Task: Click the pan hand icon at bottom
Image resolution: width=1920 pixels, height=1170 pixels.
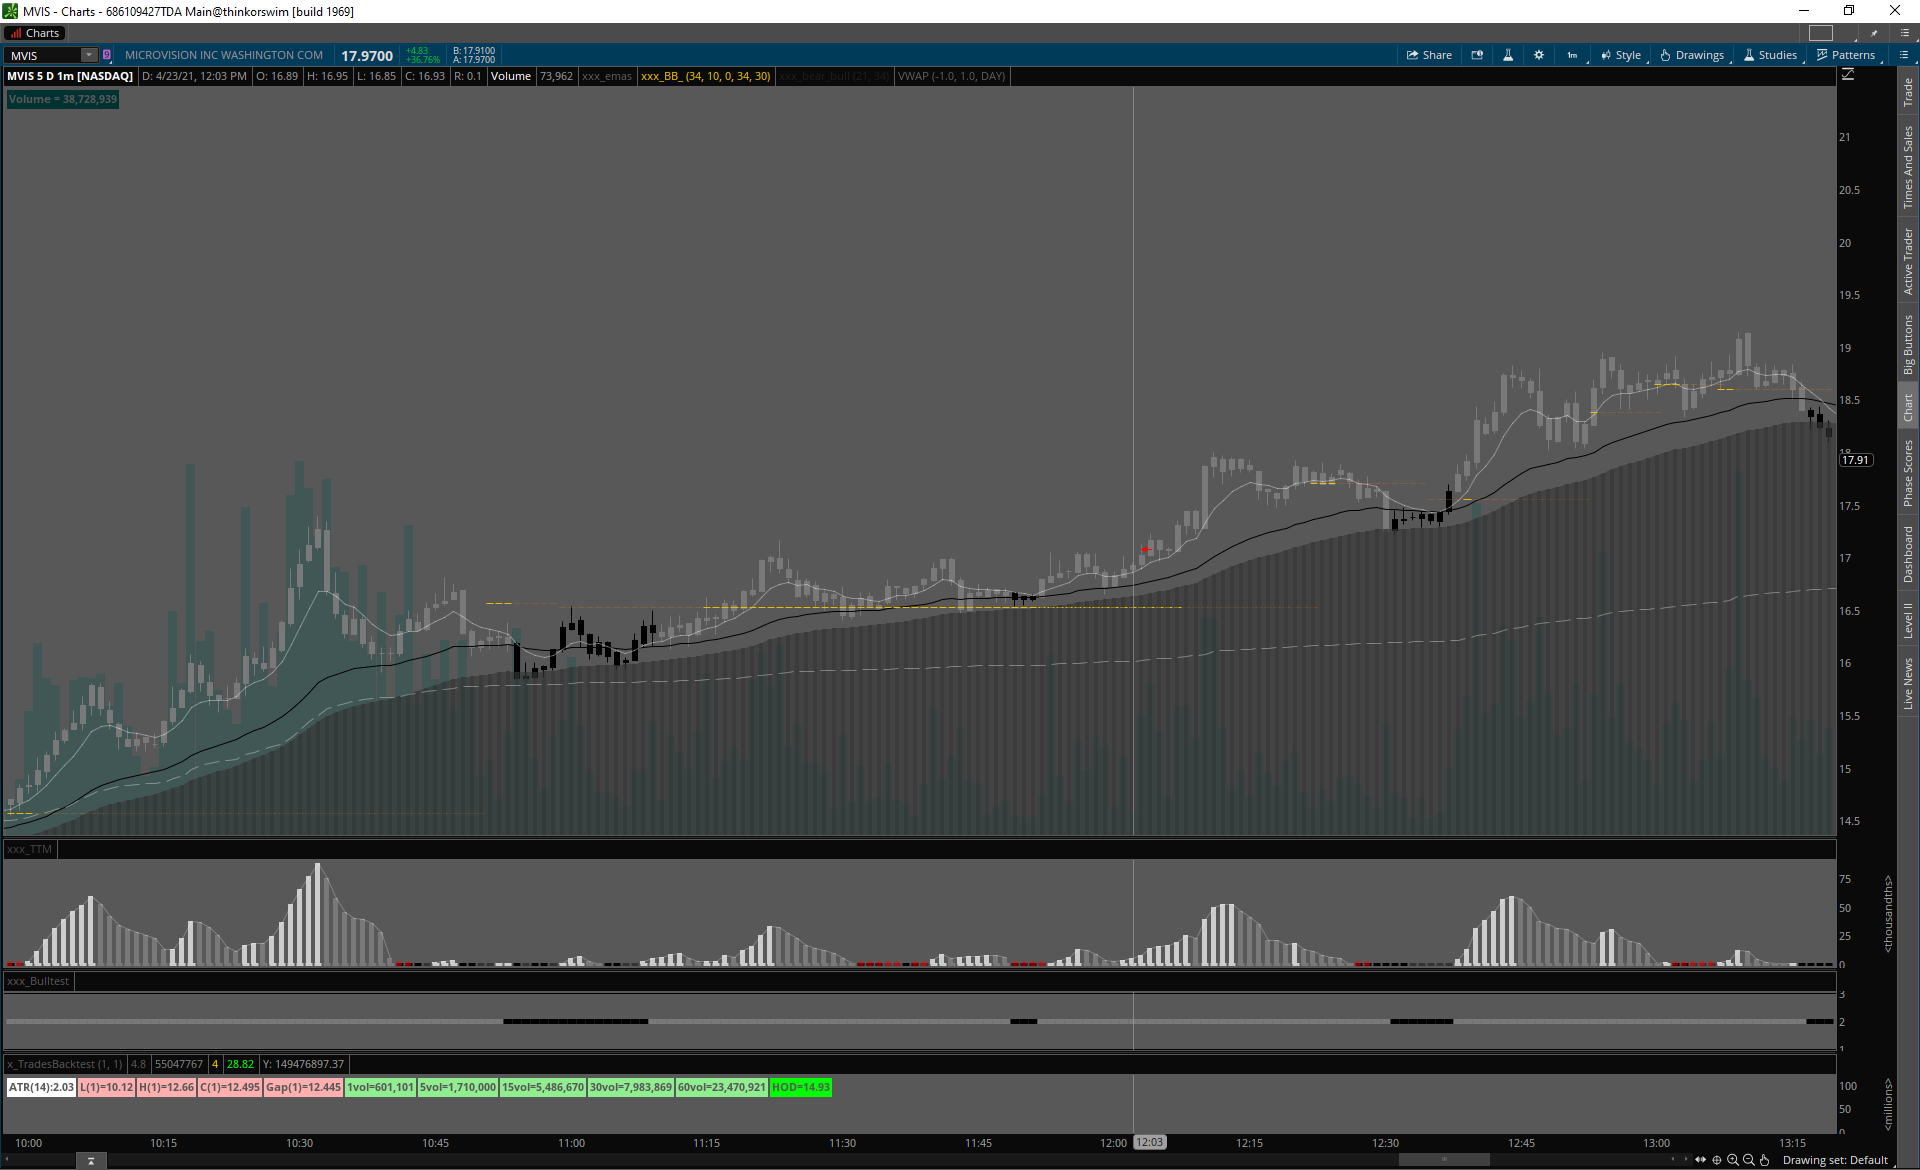Action: (1765, 1160)
